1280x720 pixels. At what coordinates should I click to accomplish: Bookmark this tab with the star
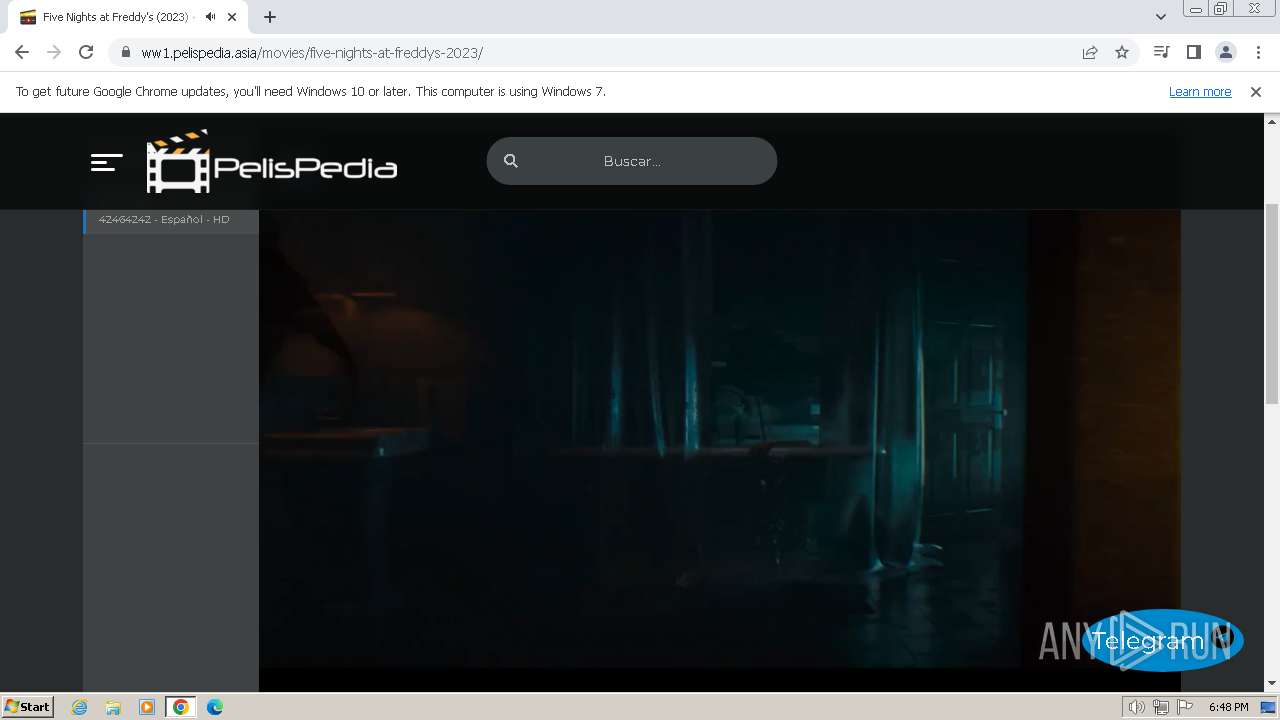[x=1122, y=52]
